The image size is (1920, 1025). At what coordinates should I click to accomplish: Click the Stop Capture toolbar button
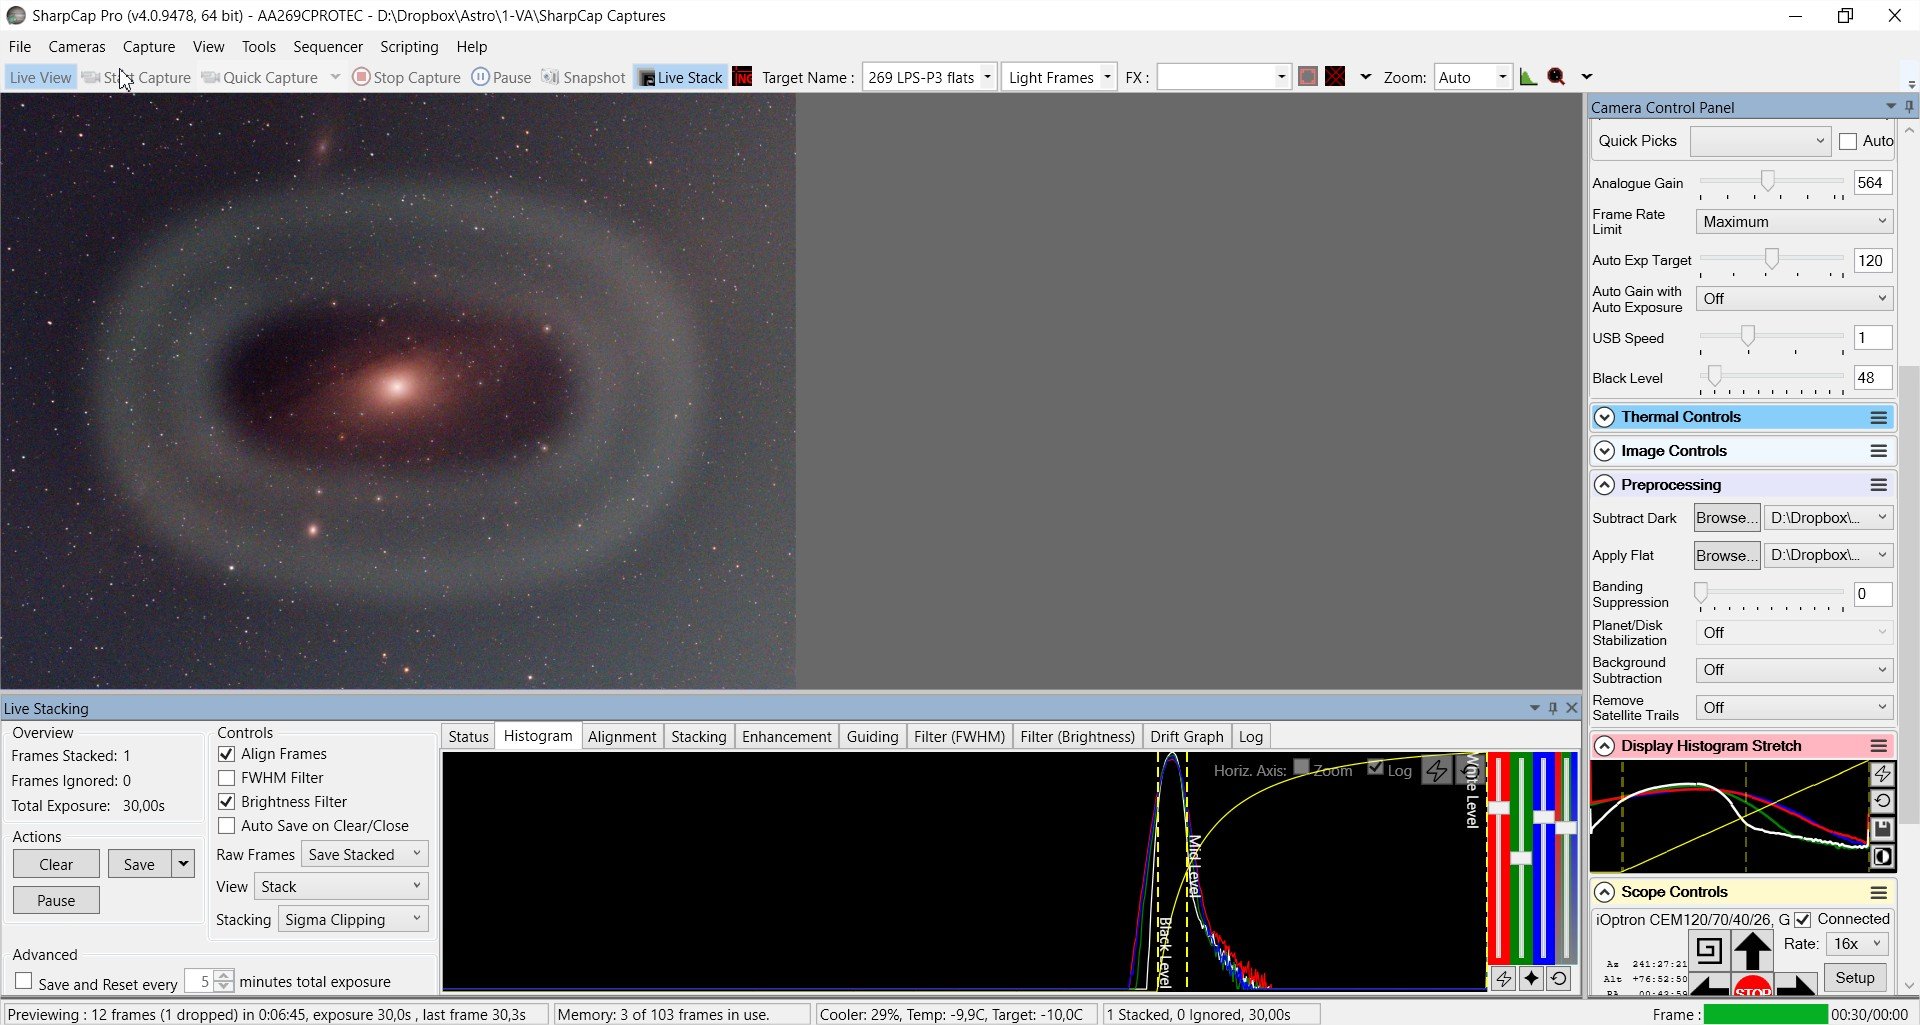406,77
